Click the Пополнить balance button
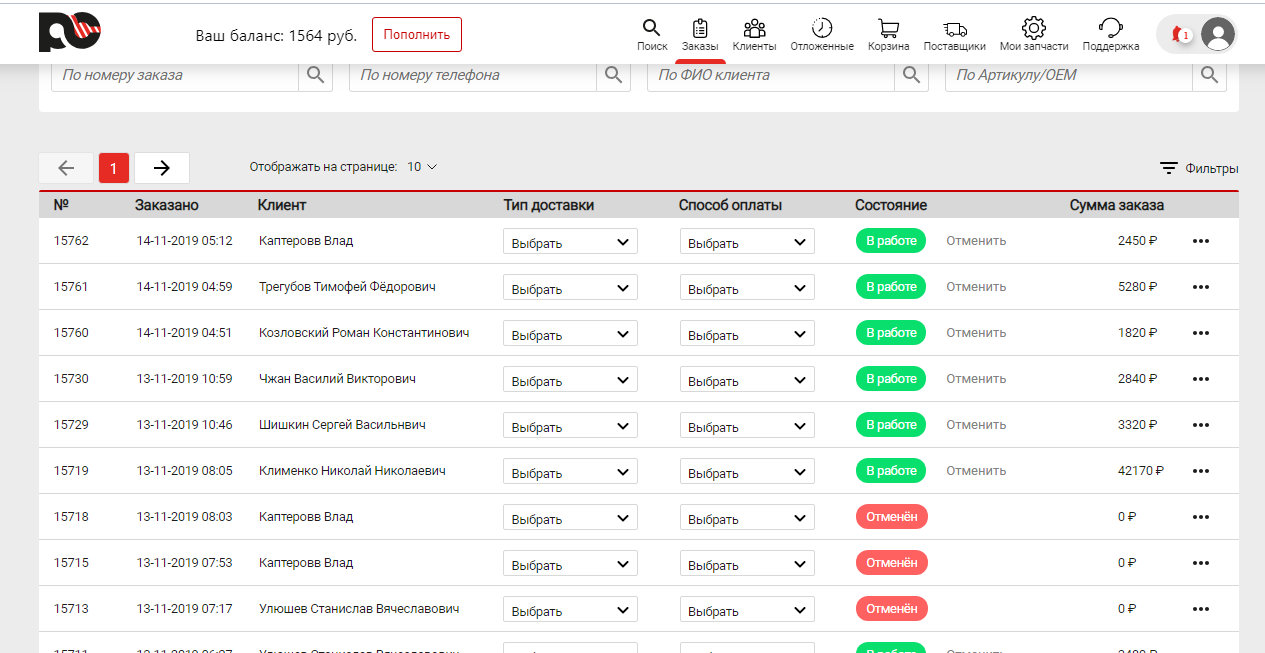1265x653 pixels. click(x=416, y=35)
